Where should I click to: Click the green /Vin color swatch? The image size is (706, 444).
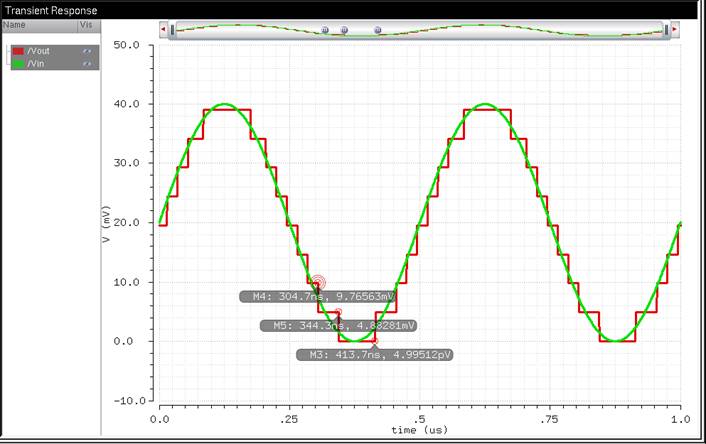click(x=18, y=64)
